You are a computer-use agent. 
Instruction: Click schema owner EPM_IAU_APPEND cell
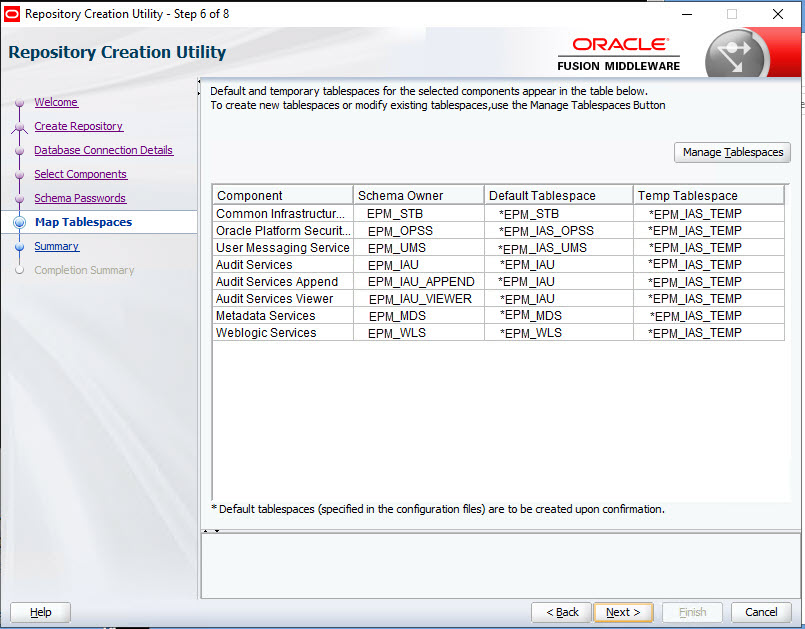418,281
